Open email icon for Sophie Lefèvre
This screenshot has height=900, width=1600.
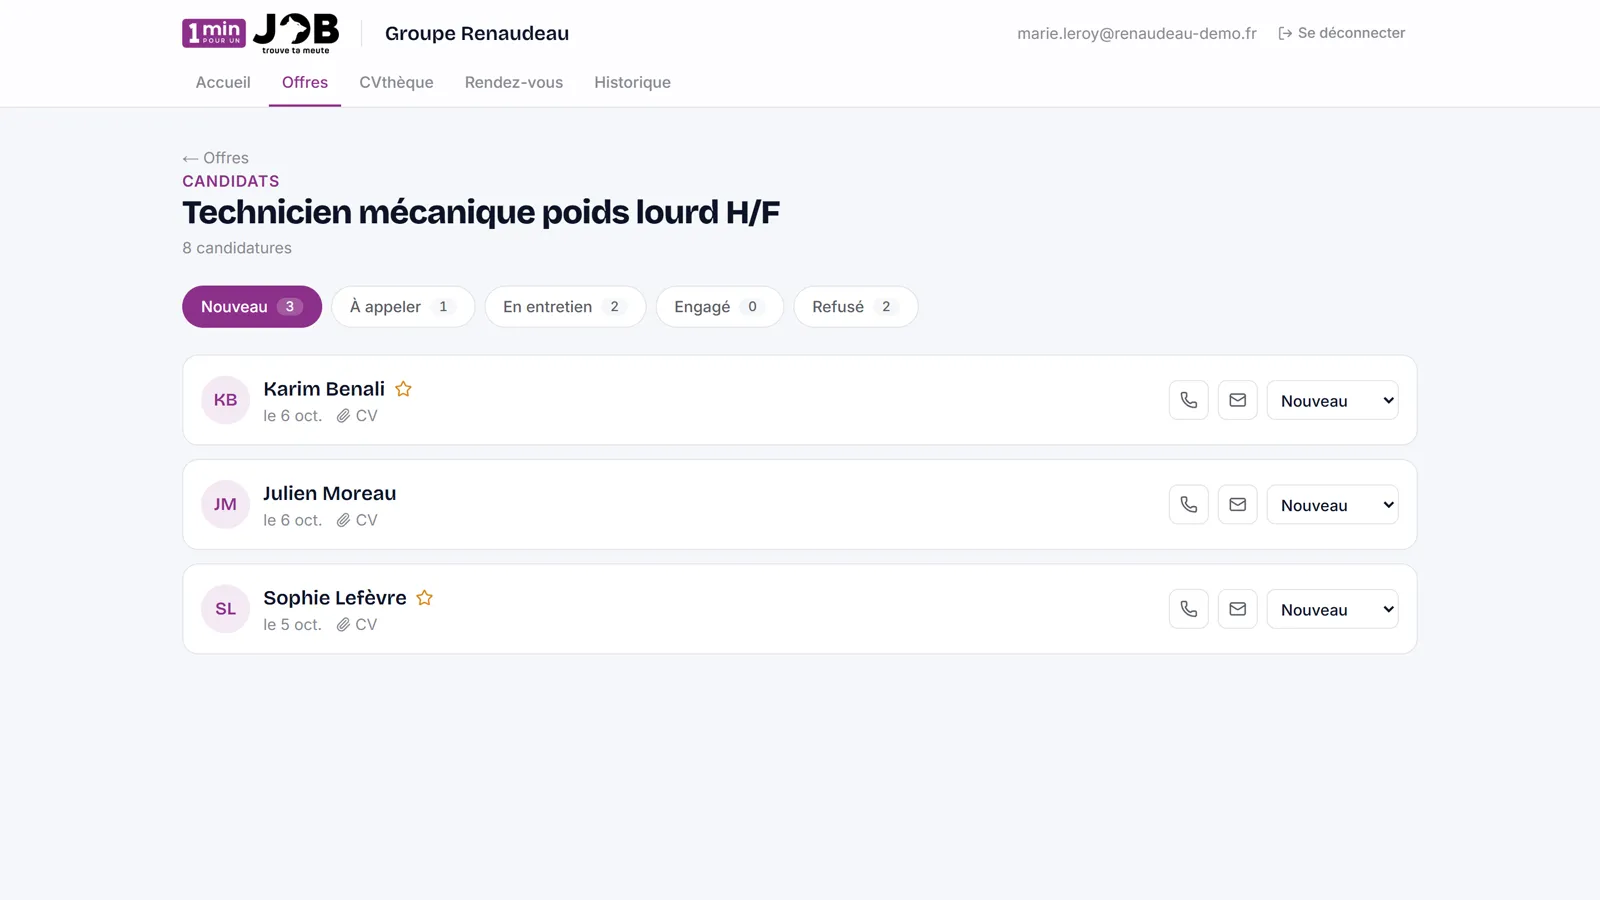(x=1237, y=609)
